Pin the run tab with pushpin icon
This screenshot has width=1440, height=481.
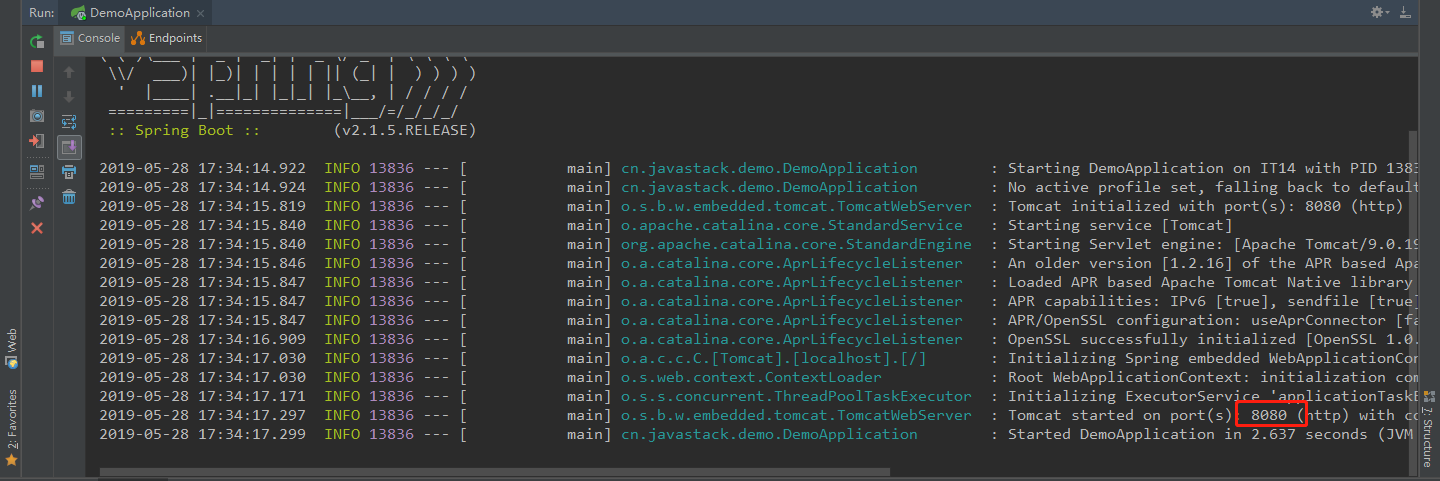[37, 202]
